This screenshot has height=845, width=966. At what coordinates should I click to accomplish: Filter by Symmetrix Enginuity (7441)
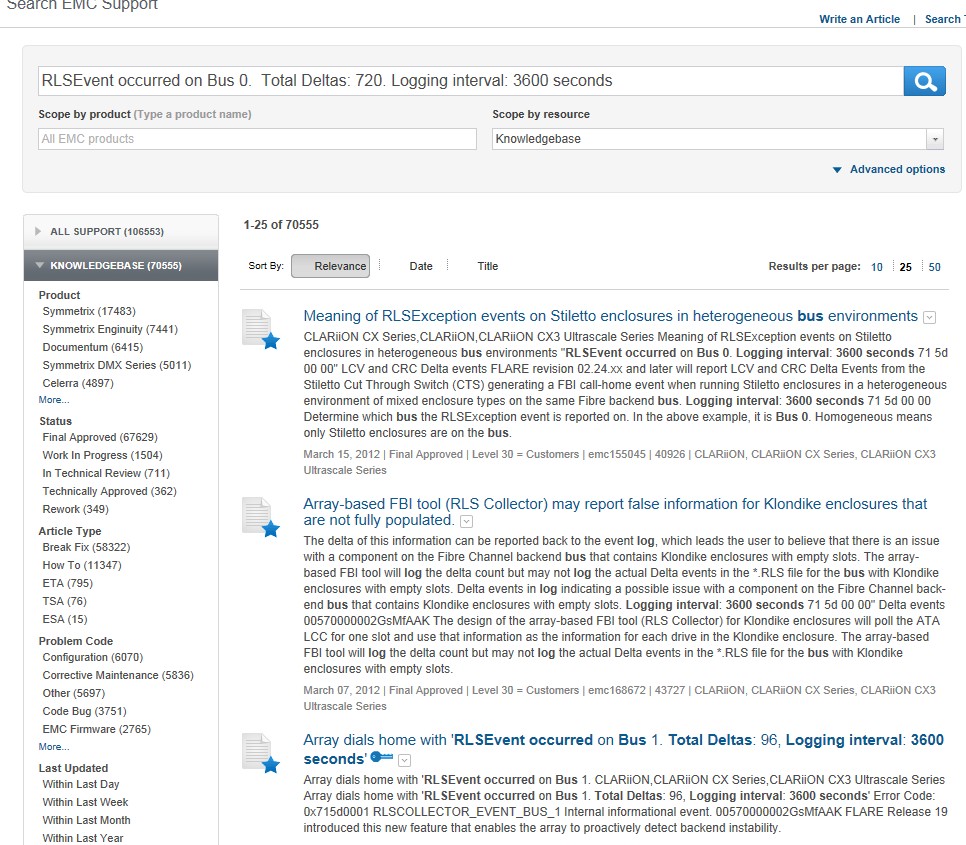110,330
